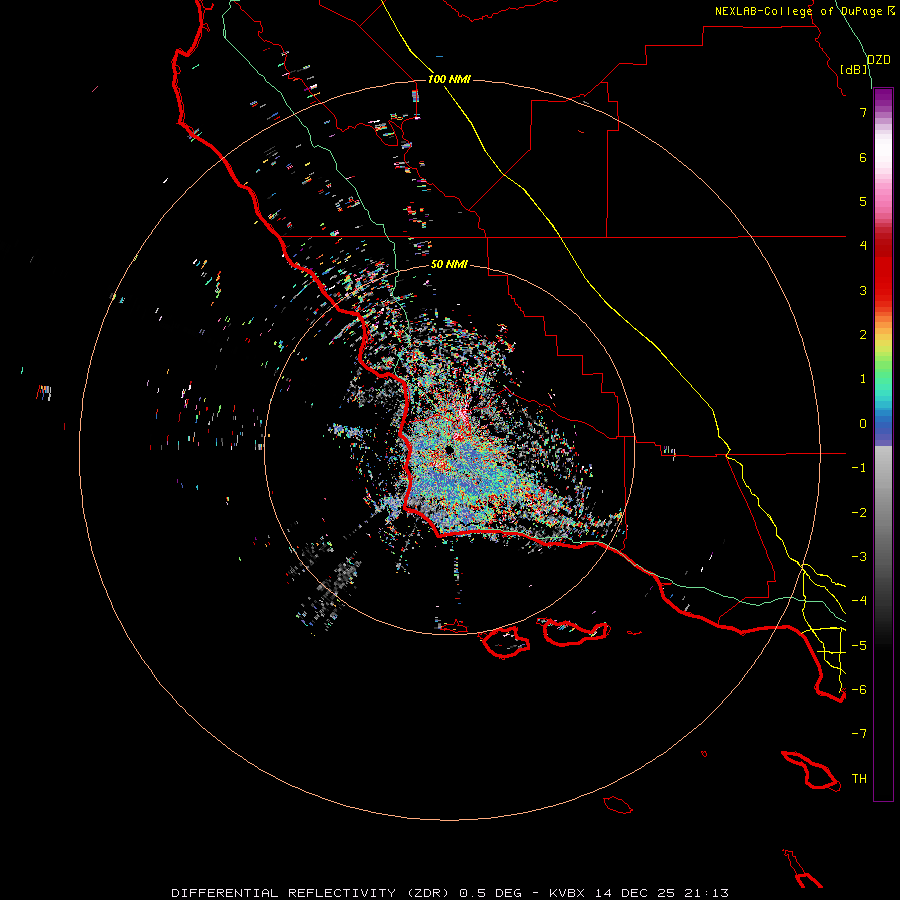Click the ZDR color scale bar
The height and width of the screenshot is (900, 900).
883,445
